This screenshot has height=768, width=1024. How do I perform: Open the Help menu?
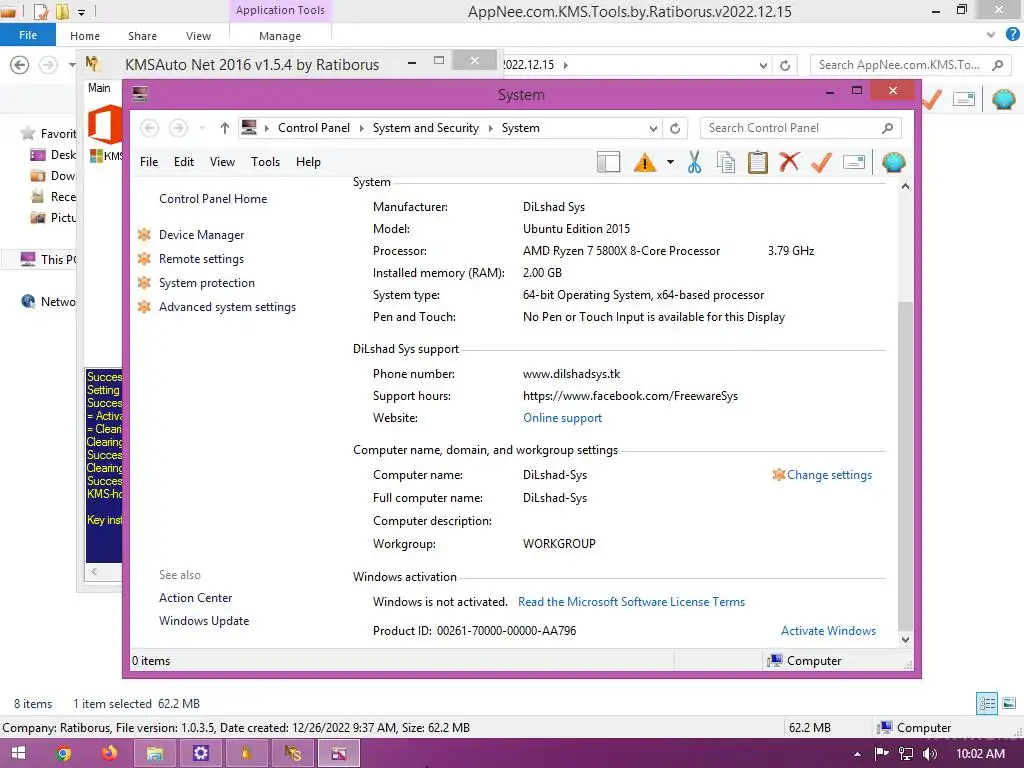pos(308,162)
